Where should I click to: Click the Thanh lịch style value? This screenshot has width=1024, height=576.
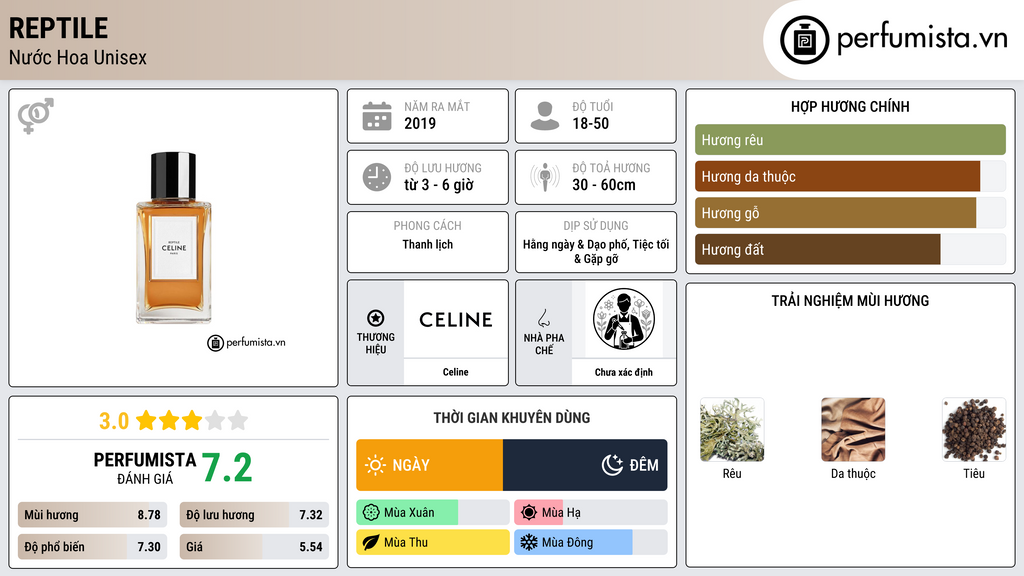(x=427, y=244)
